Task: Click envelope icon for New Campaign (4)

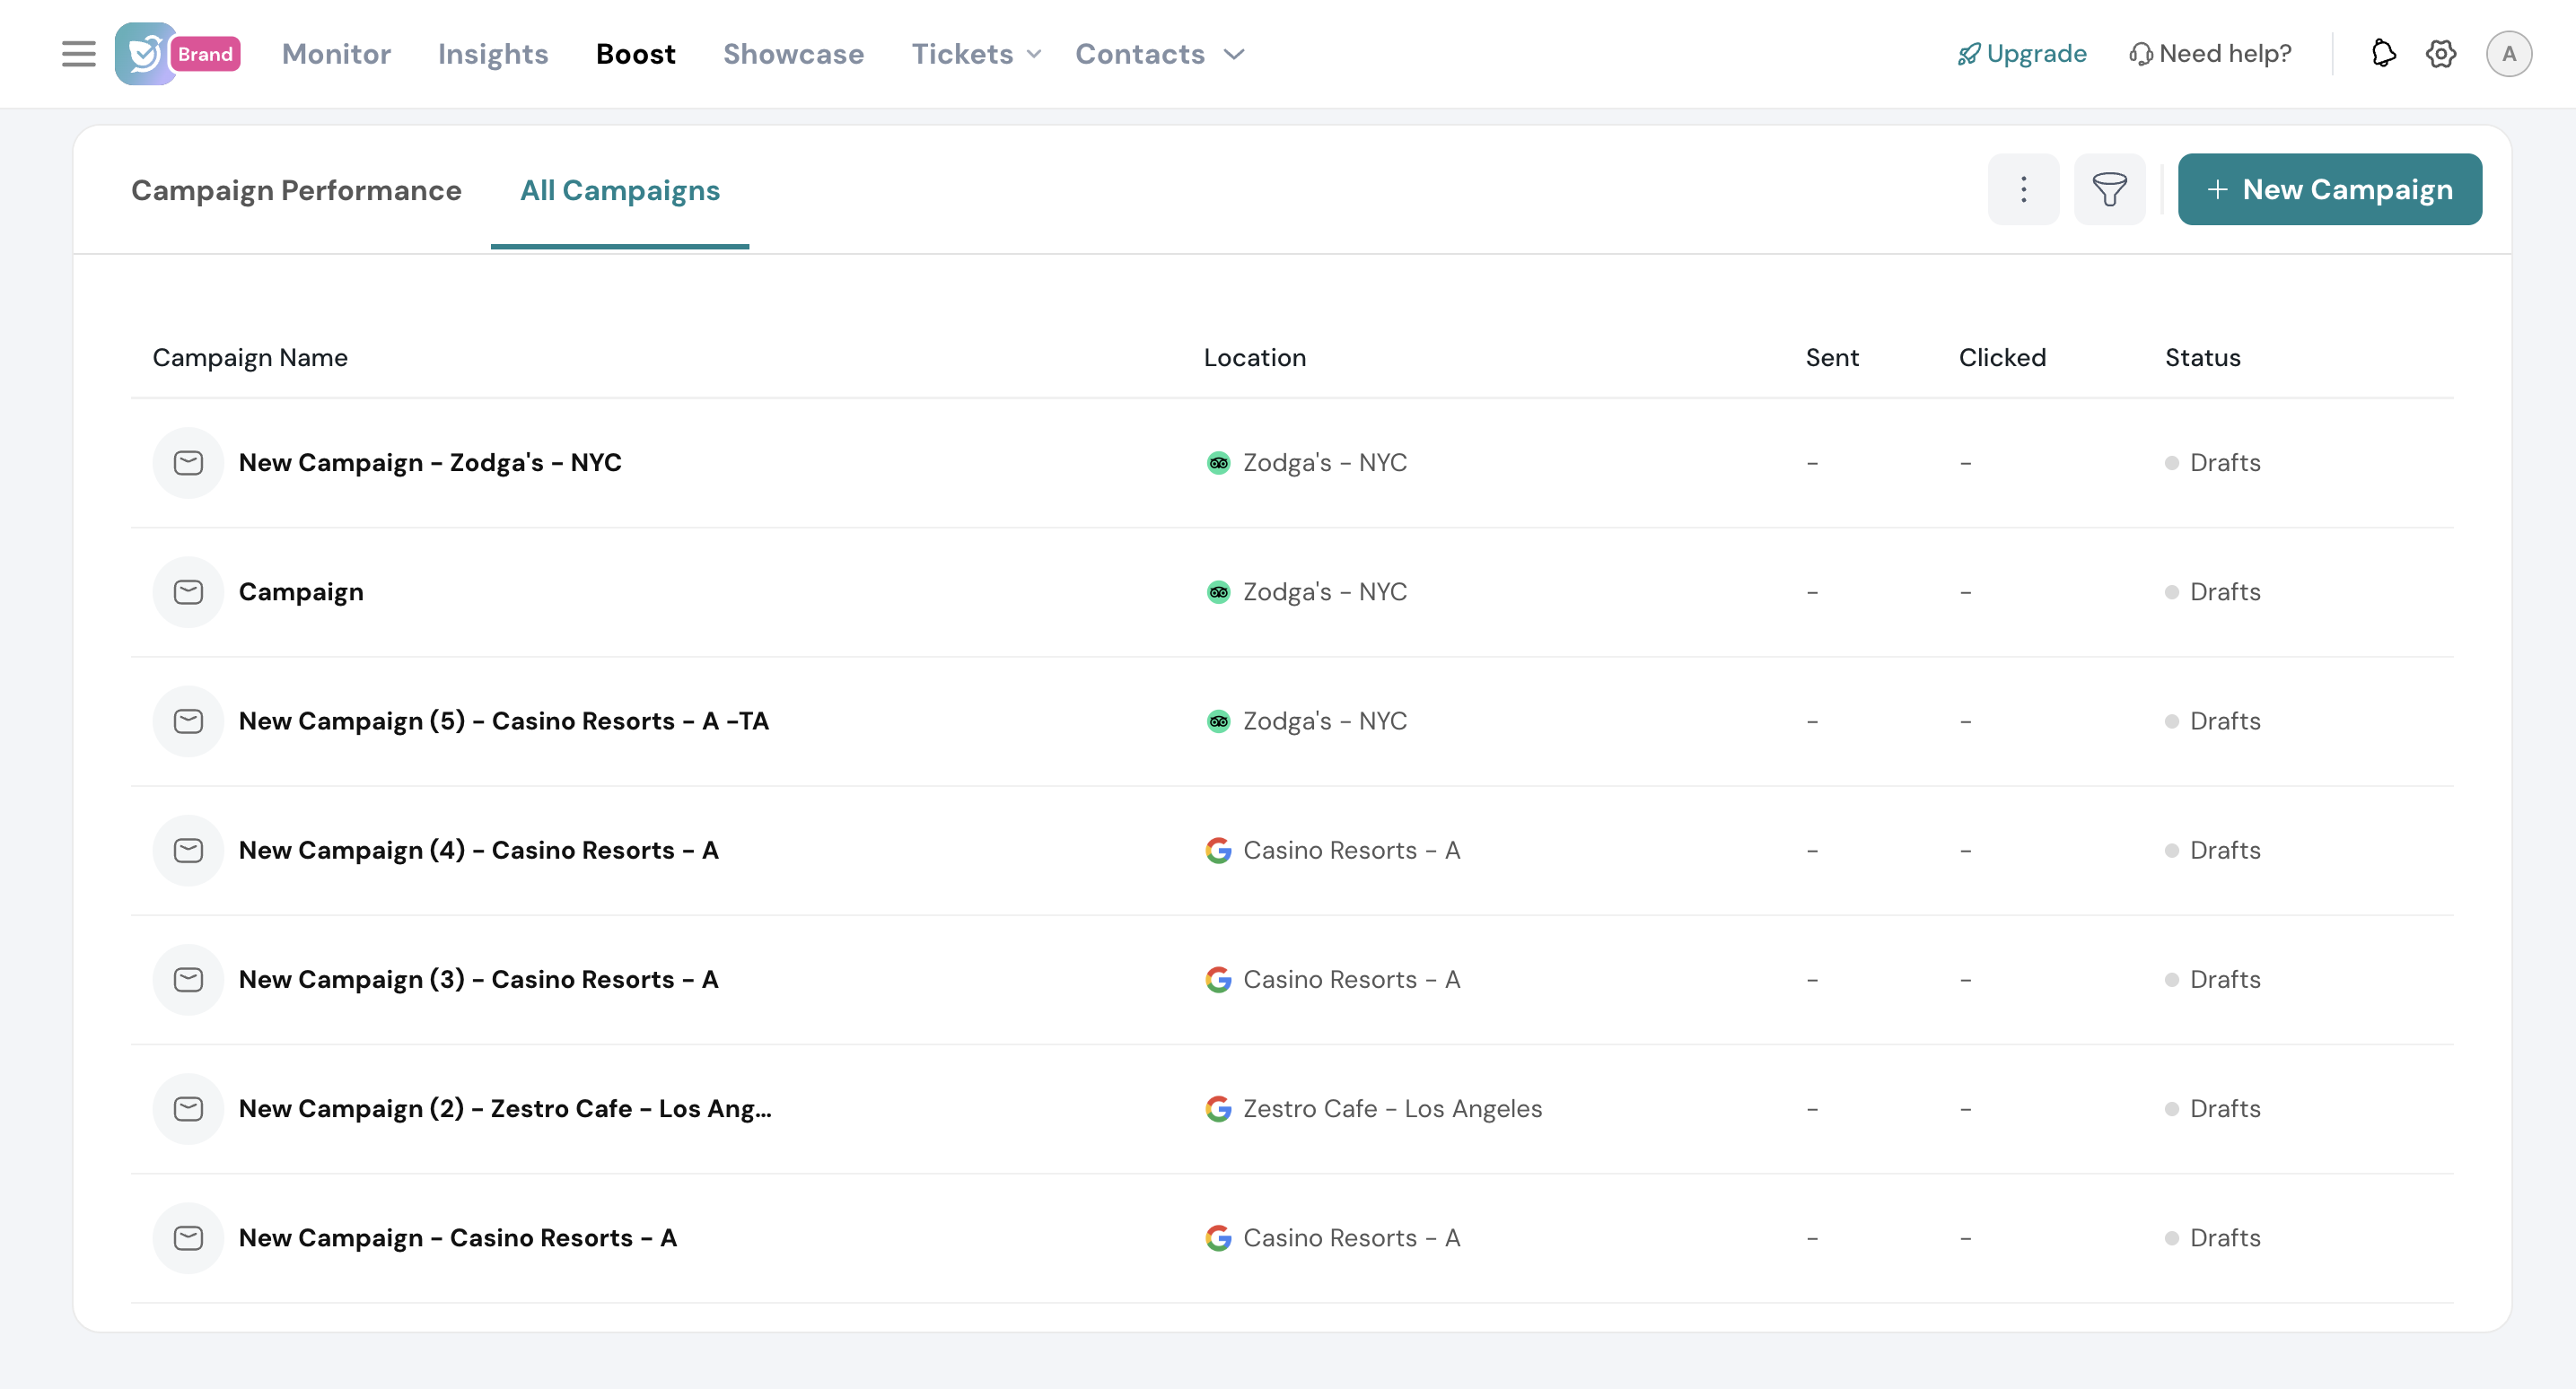Action: [x=188, y=850]
